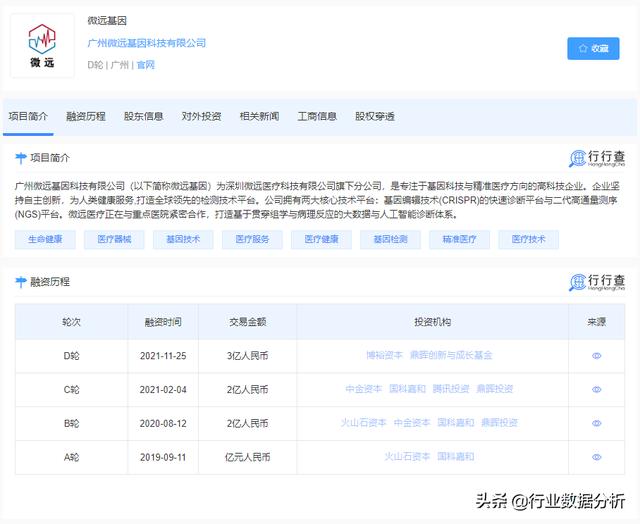Select the 3亿人民币 amount cell
This screenshot has height=524, width=640.
[247, 356]
